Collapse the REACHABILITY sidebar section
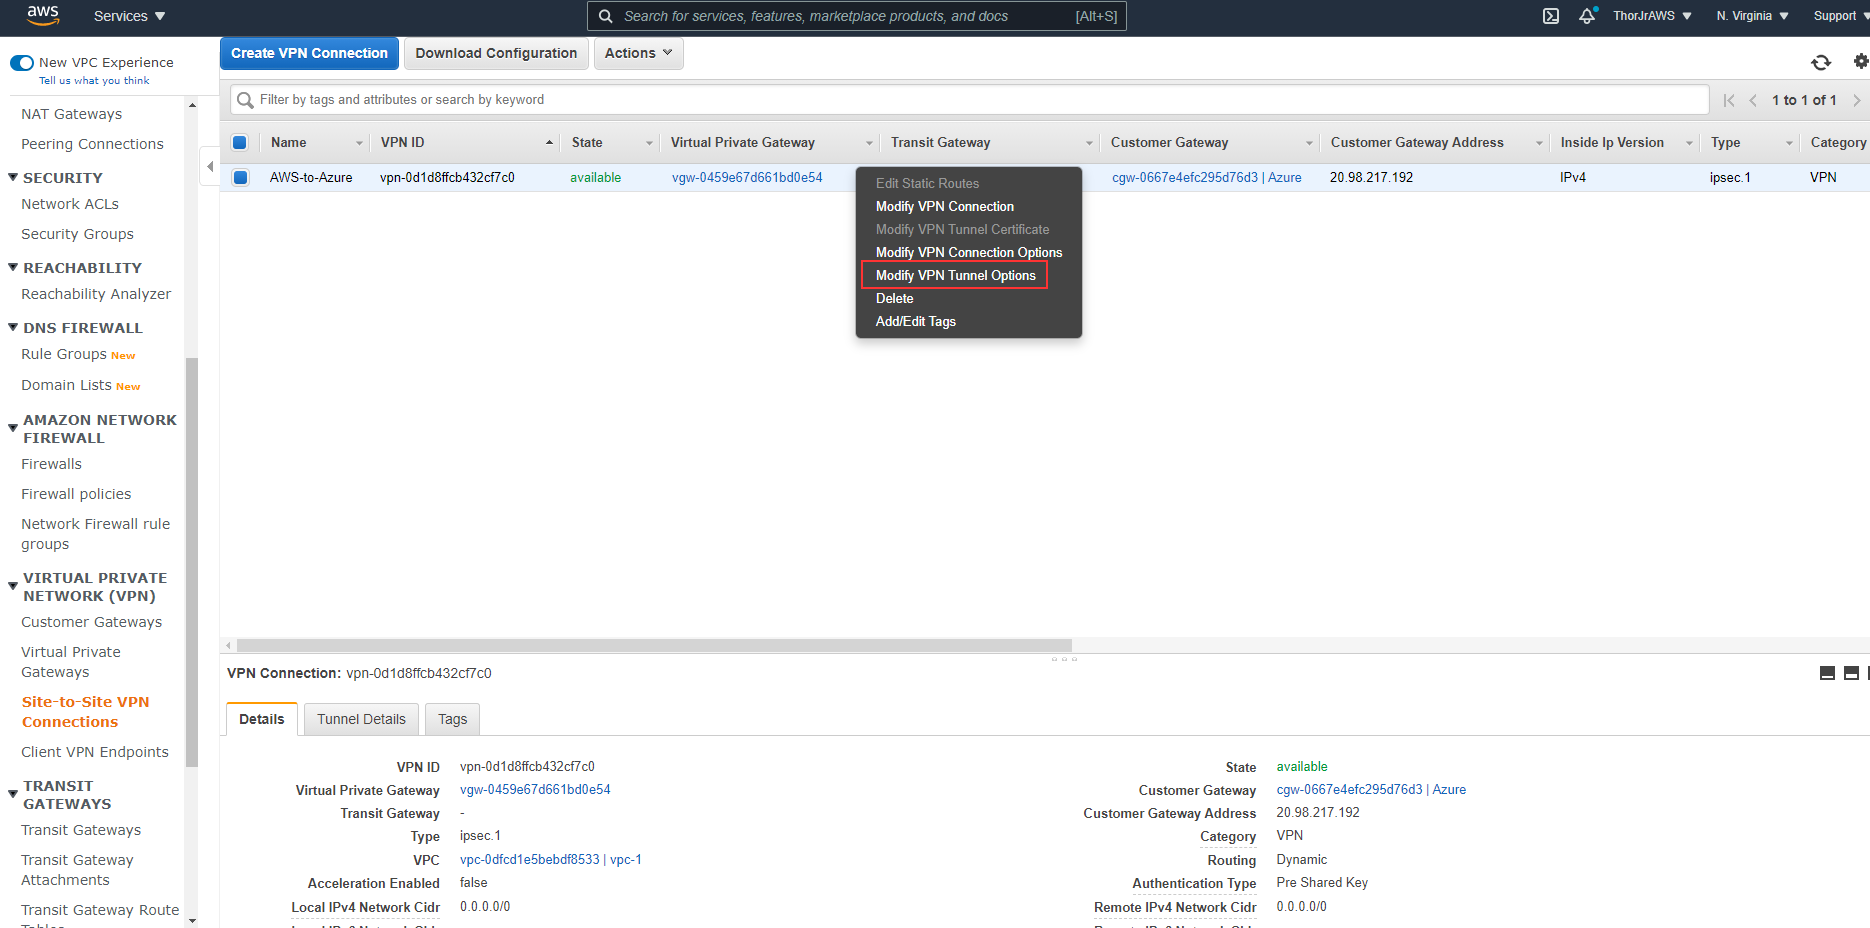 tap(13, 267)
